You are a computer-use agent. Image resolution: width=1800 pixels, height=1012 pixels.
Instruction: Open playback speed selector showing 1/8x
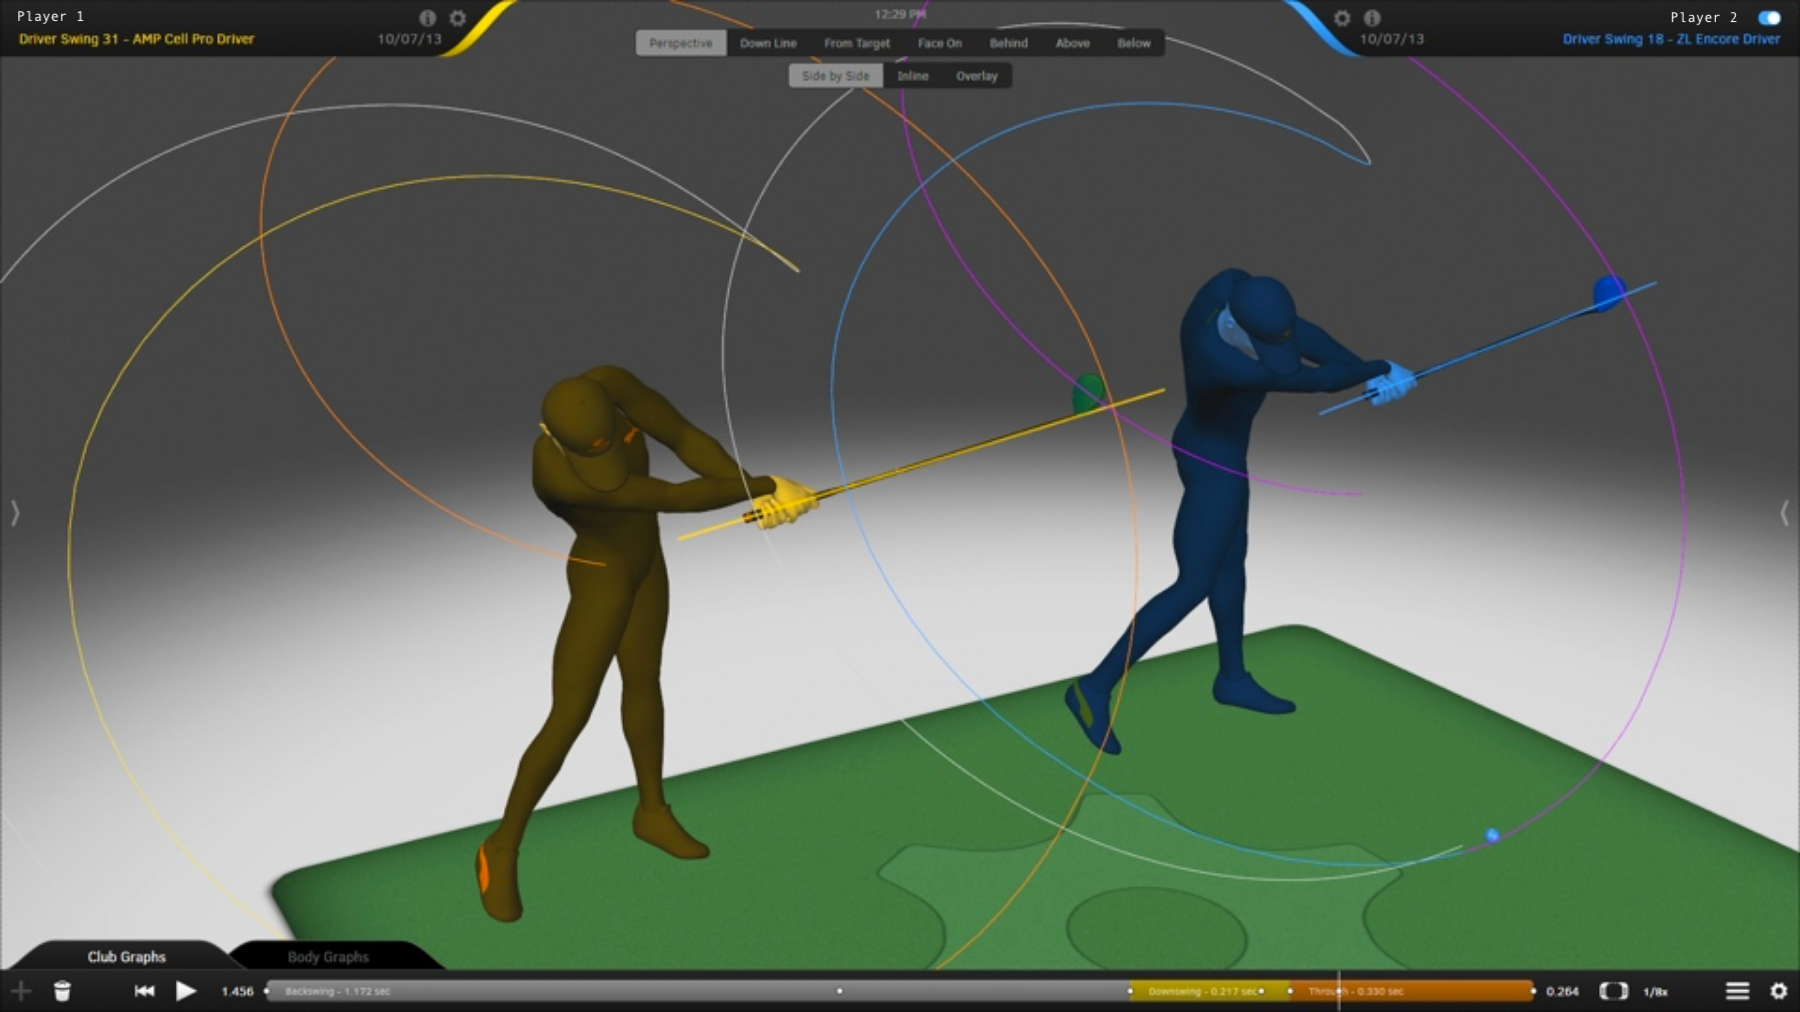[x=1655, y=991]
